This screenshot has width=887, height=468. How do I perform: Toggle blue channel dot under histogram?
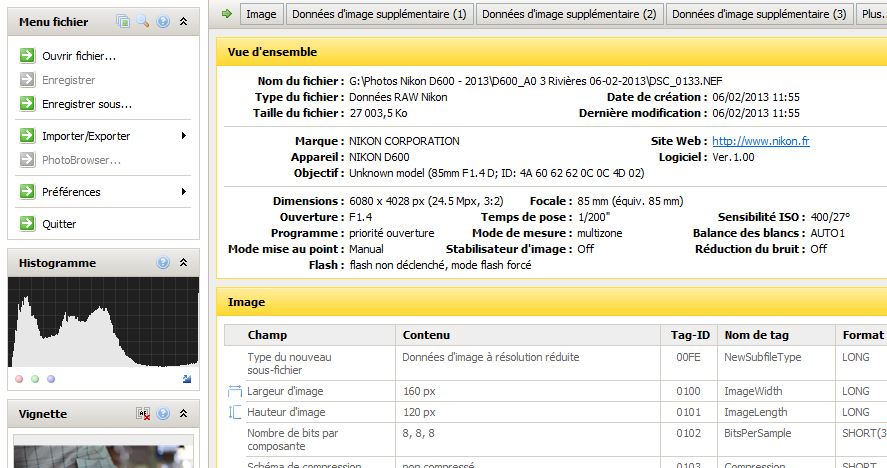(51, 379)
